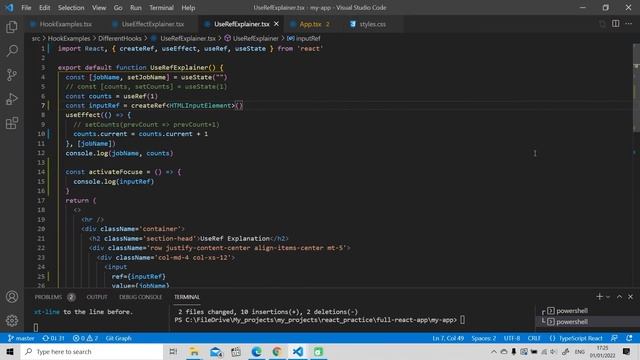
Task: Close the terminal panel
Action: pyautogui.click(x=631, y=297)
